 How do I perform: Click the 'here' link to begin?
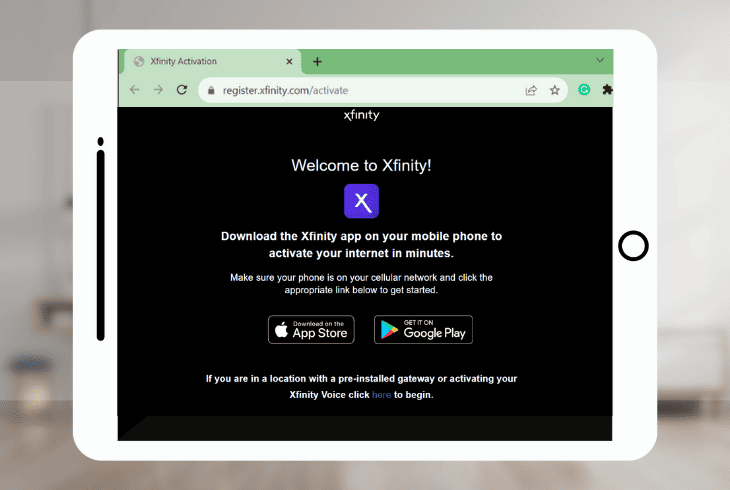381,395
